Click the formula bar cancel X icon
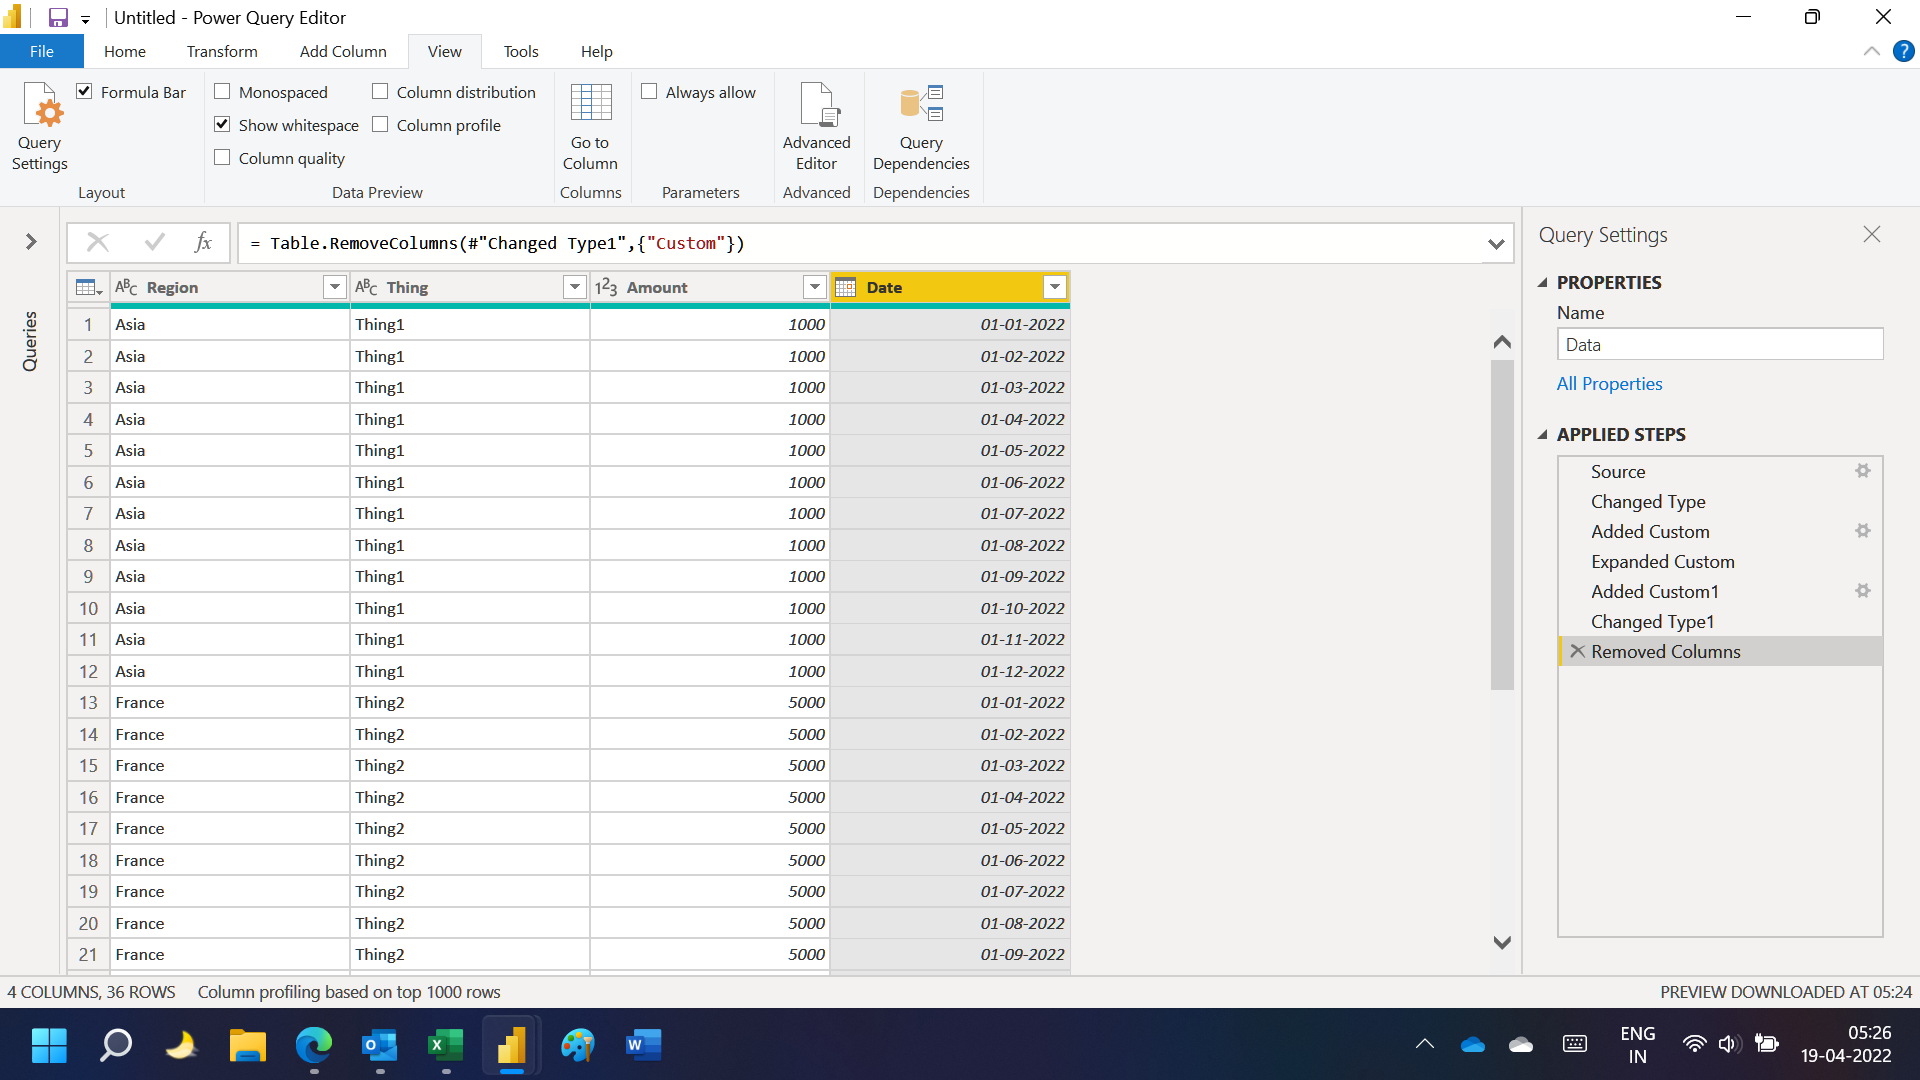Viewport: 1920px width, 1080px height. (x=98, y=242)
